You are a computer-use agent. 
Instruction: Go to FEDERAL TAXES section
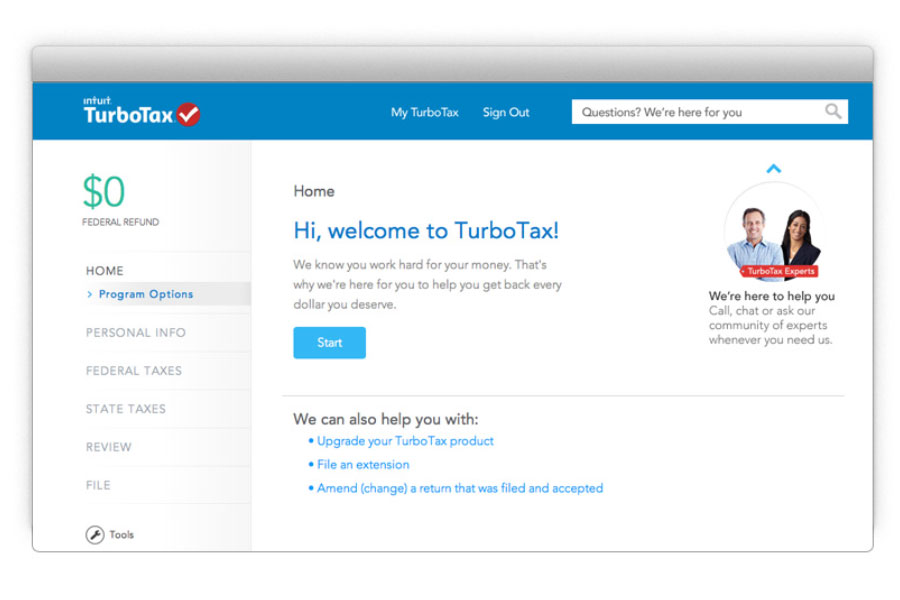tap(134, 371)
